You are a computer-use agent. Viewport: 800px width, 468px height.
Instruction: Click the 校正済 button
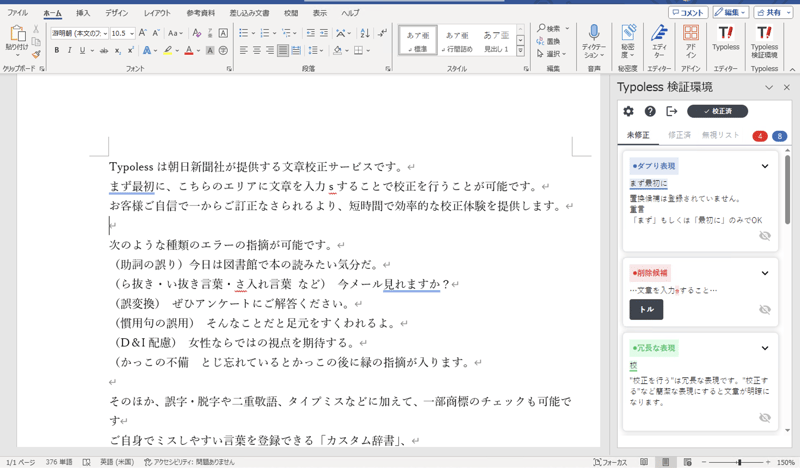click(717, 111)
